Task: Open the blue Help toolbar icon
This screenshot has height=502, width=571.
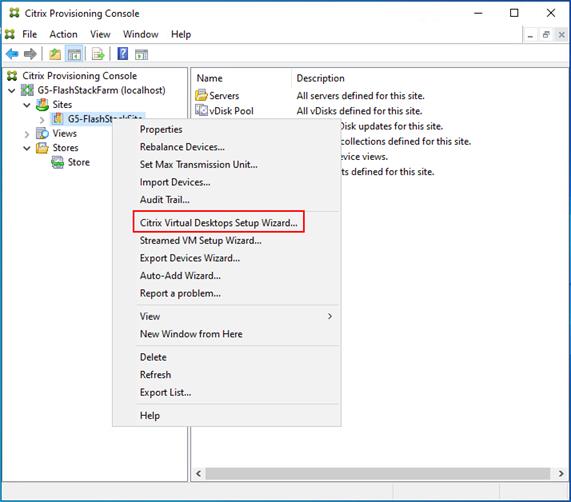Action: pos(122,54)
